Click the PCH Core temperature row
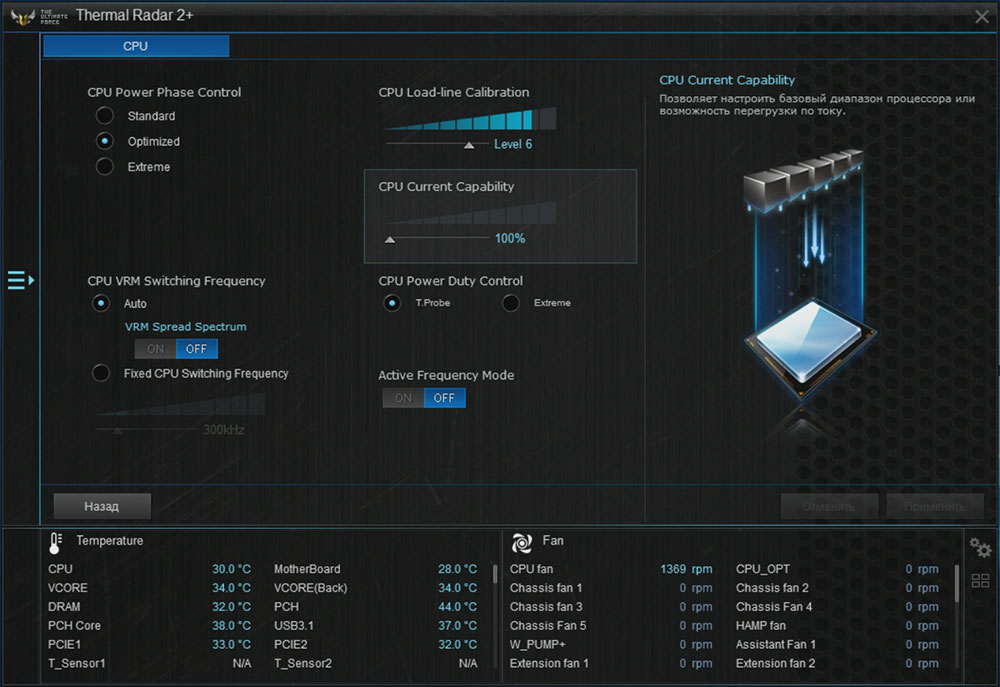 [149, 626]
